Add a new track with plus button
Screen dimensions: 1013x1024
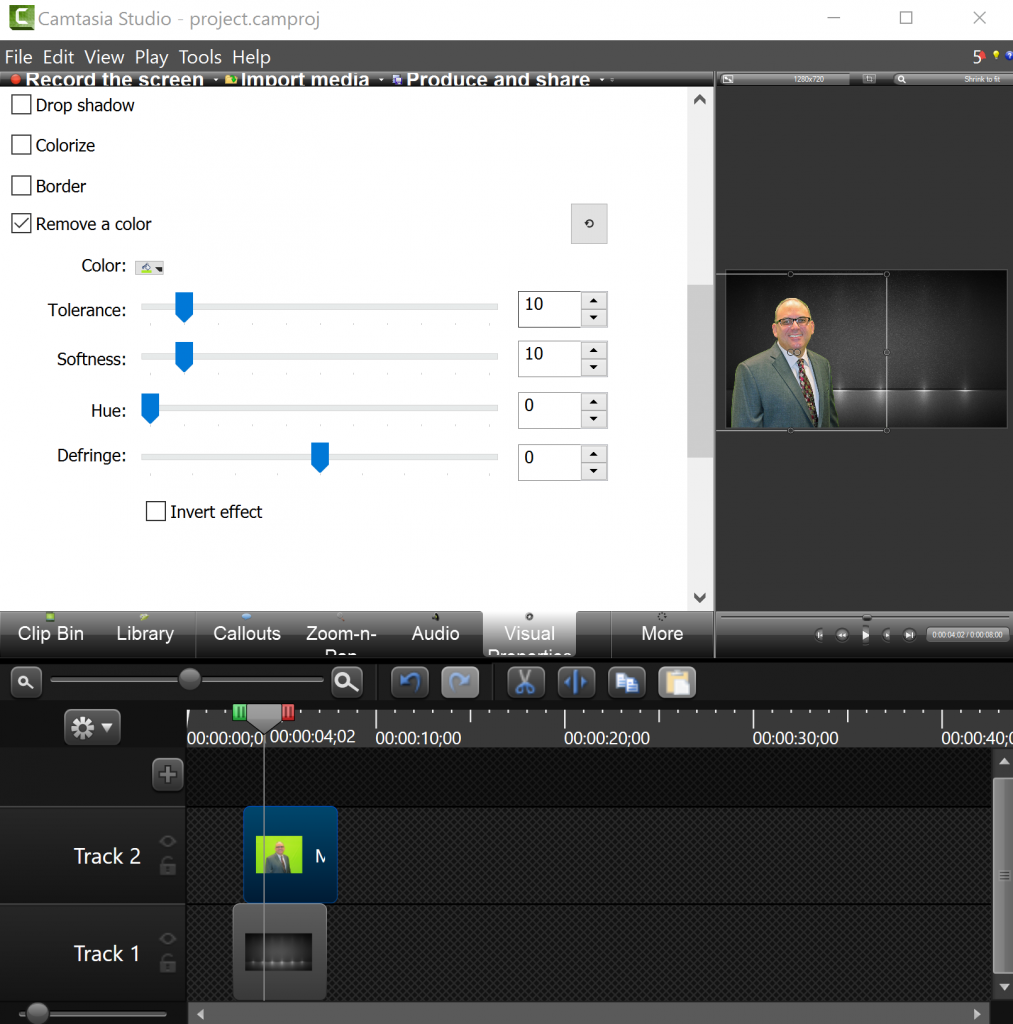tap(167, 775)
